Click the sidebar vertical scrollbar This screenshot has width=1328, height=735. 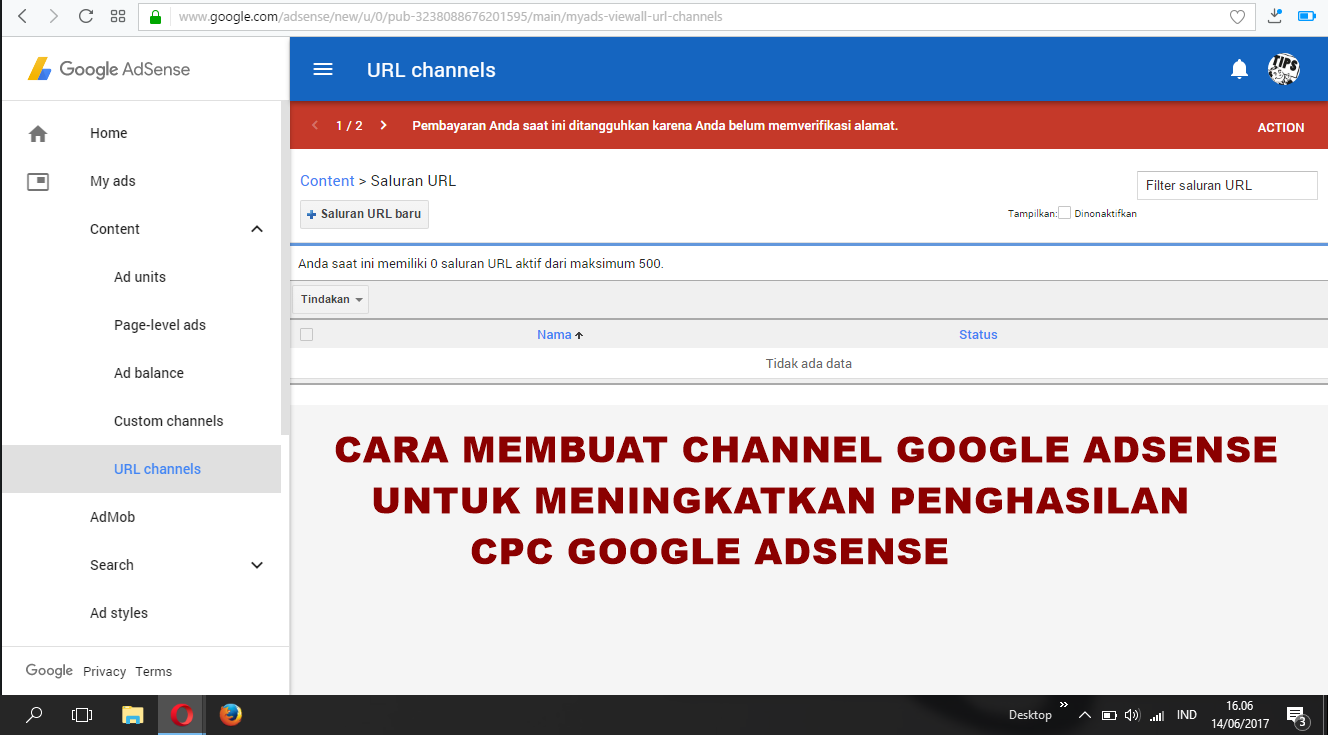[285, 267]
